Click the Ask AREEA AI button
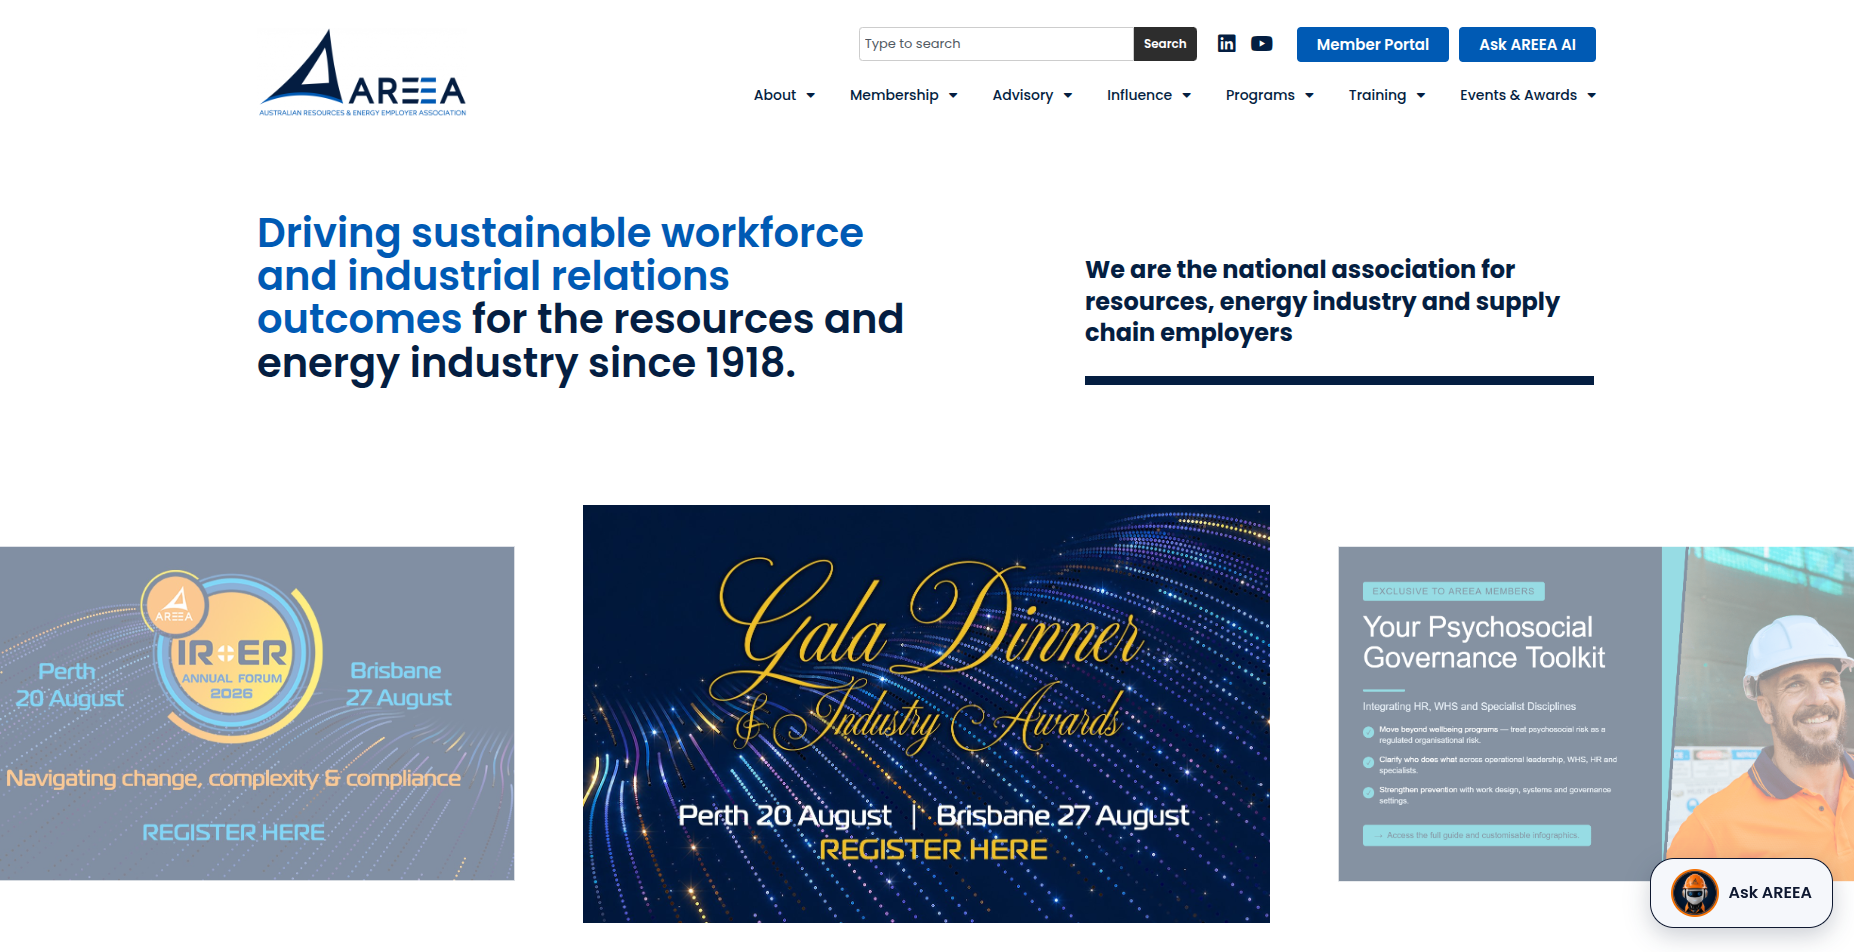Image resolution: width=1854 pixels, height=952 pixels. 1527,44
